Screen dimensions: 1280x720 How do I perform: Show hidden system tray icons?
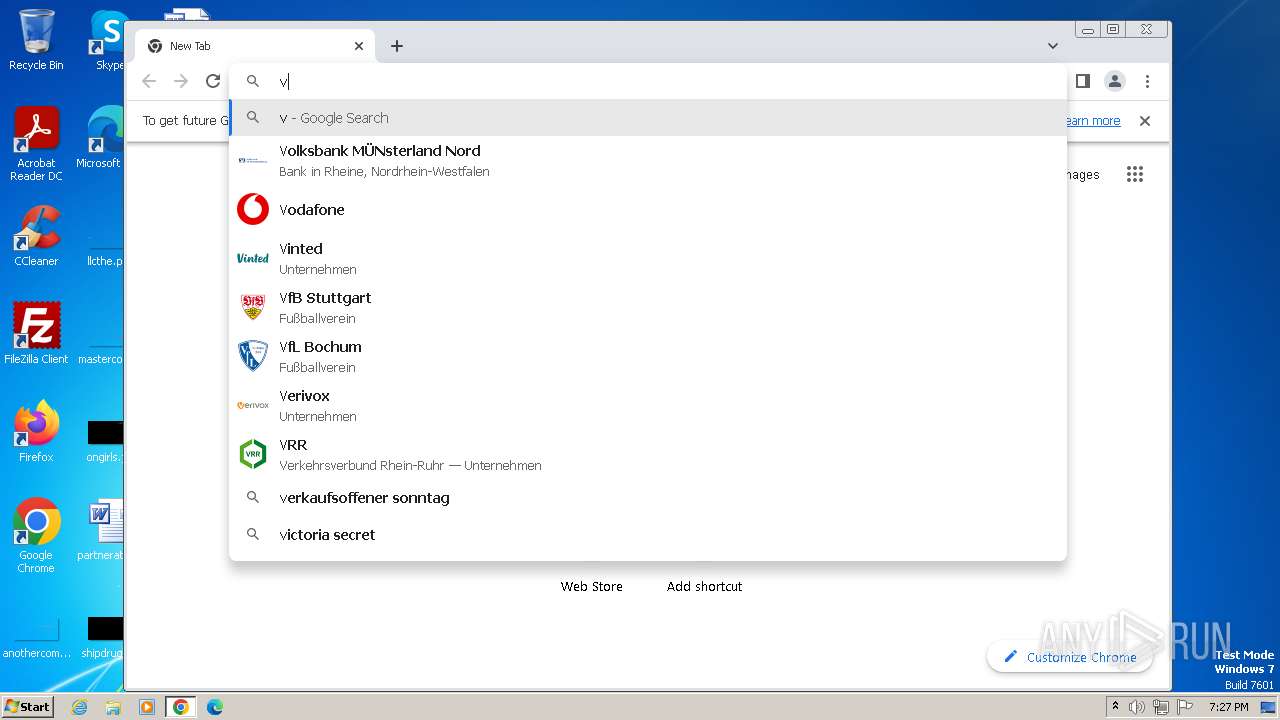1115,707
